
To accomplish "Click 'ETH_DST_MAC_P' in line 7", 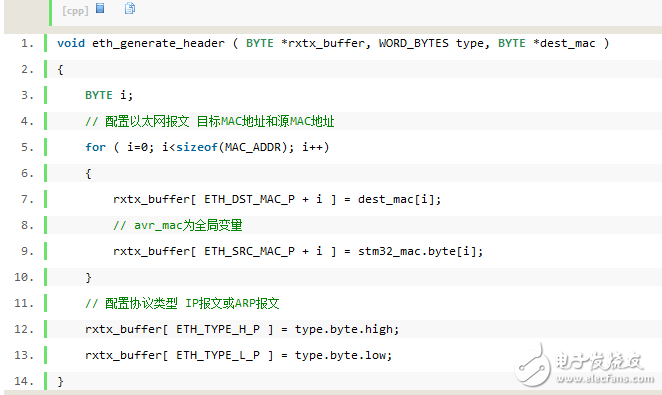I will pyautogui.click(x=249, y=199).
